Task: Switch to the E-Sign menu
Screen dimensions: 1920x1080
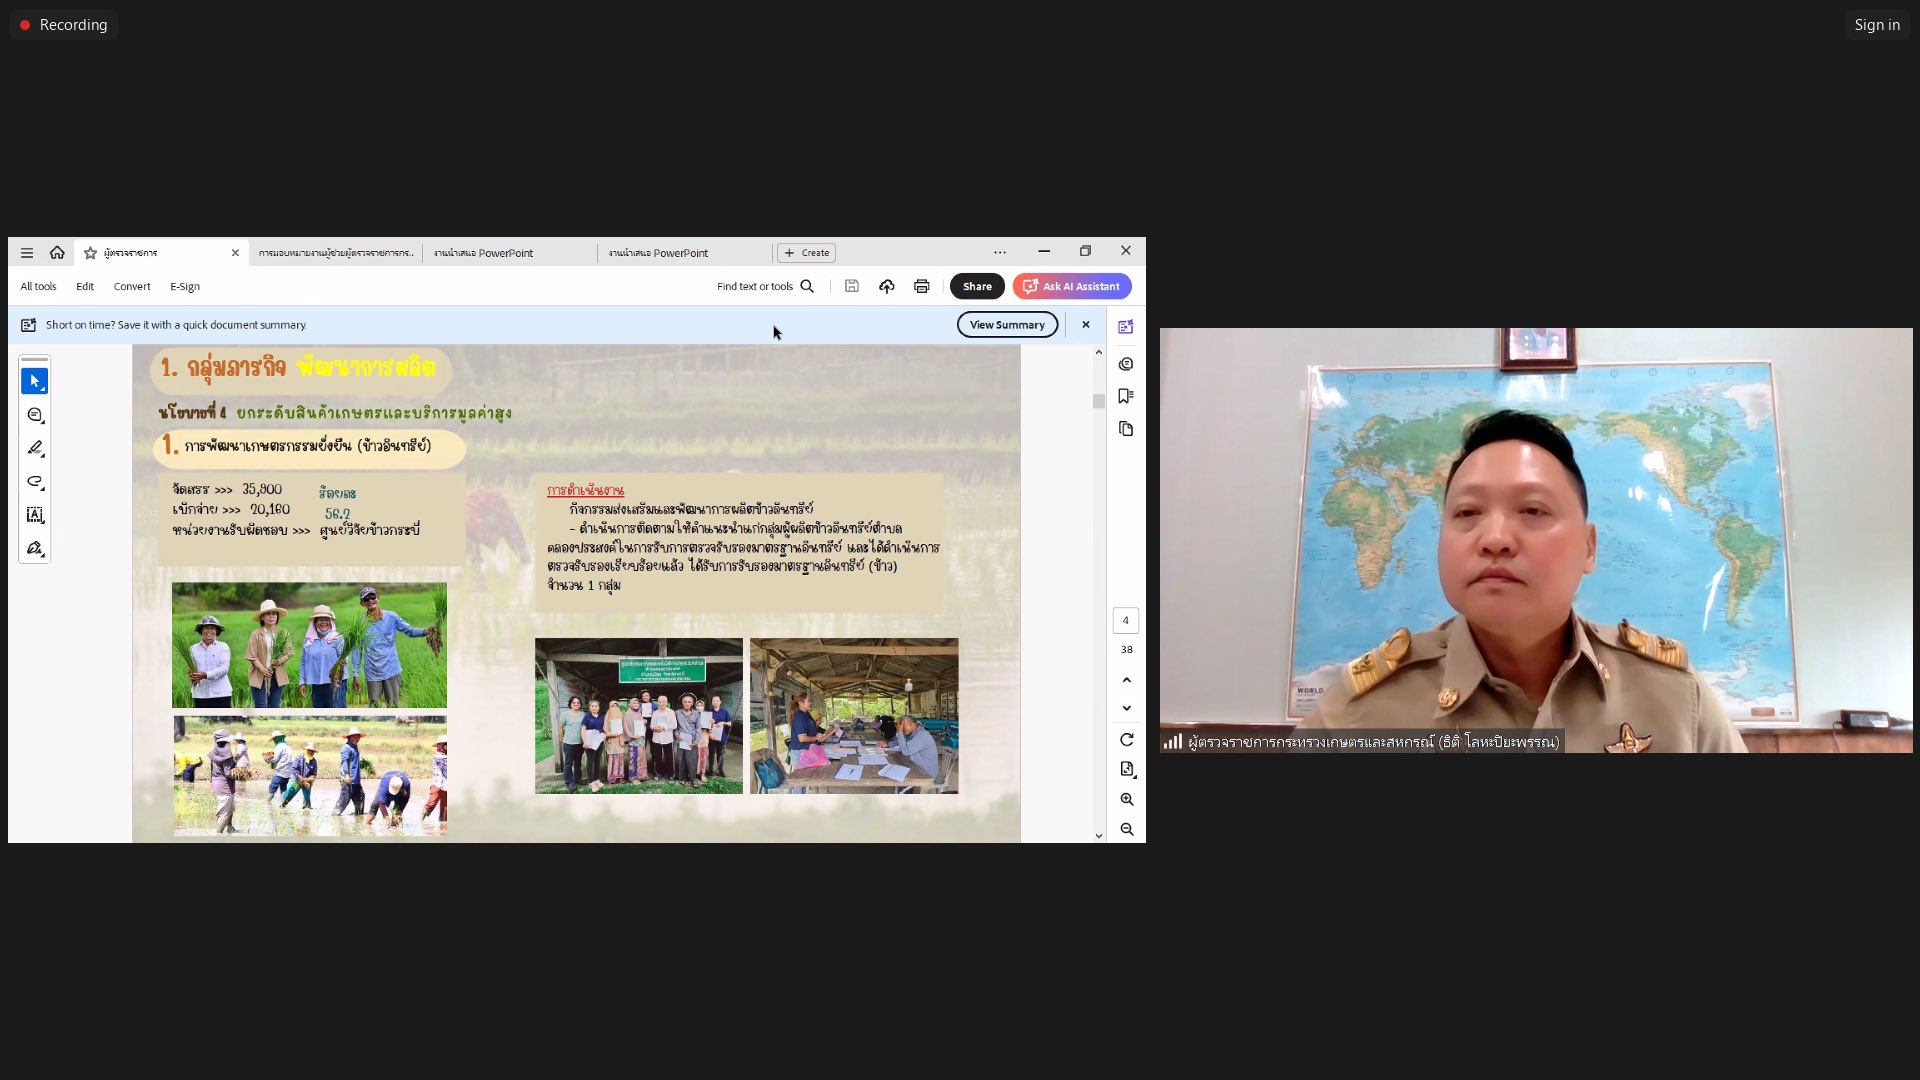Action: click(x=184, y=286)
